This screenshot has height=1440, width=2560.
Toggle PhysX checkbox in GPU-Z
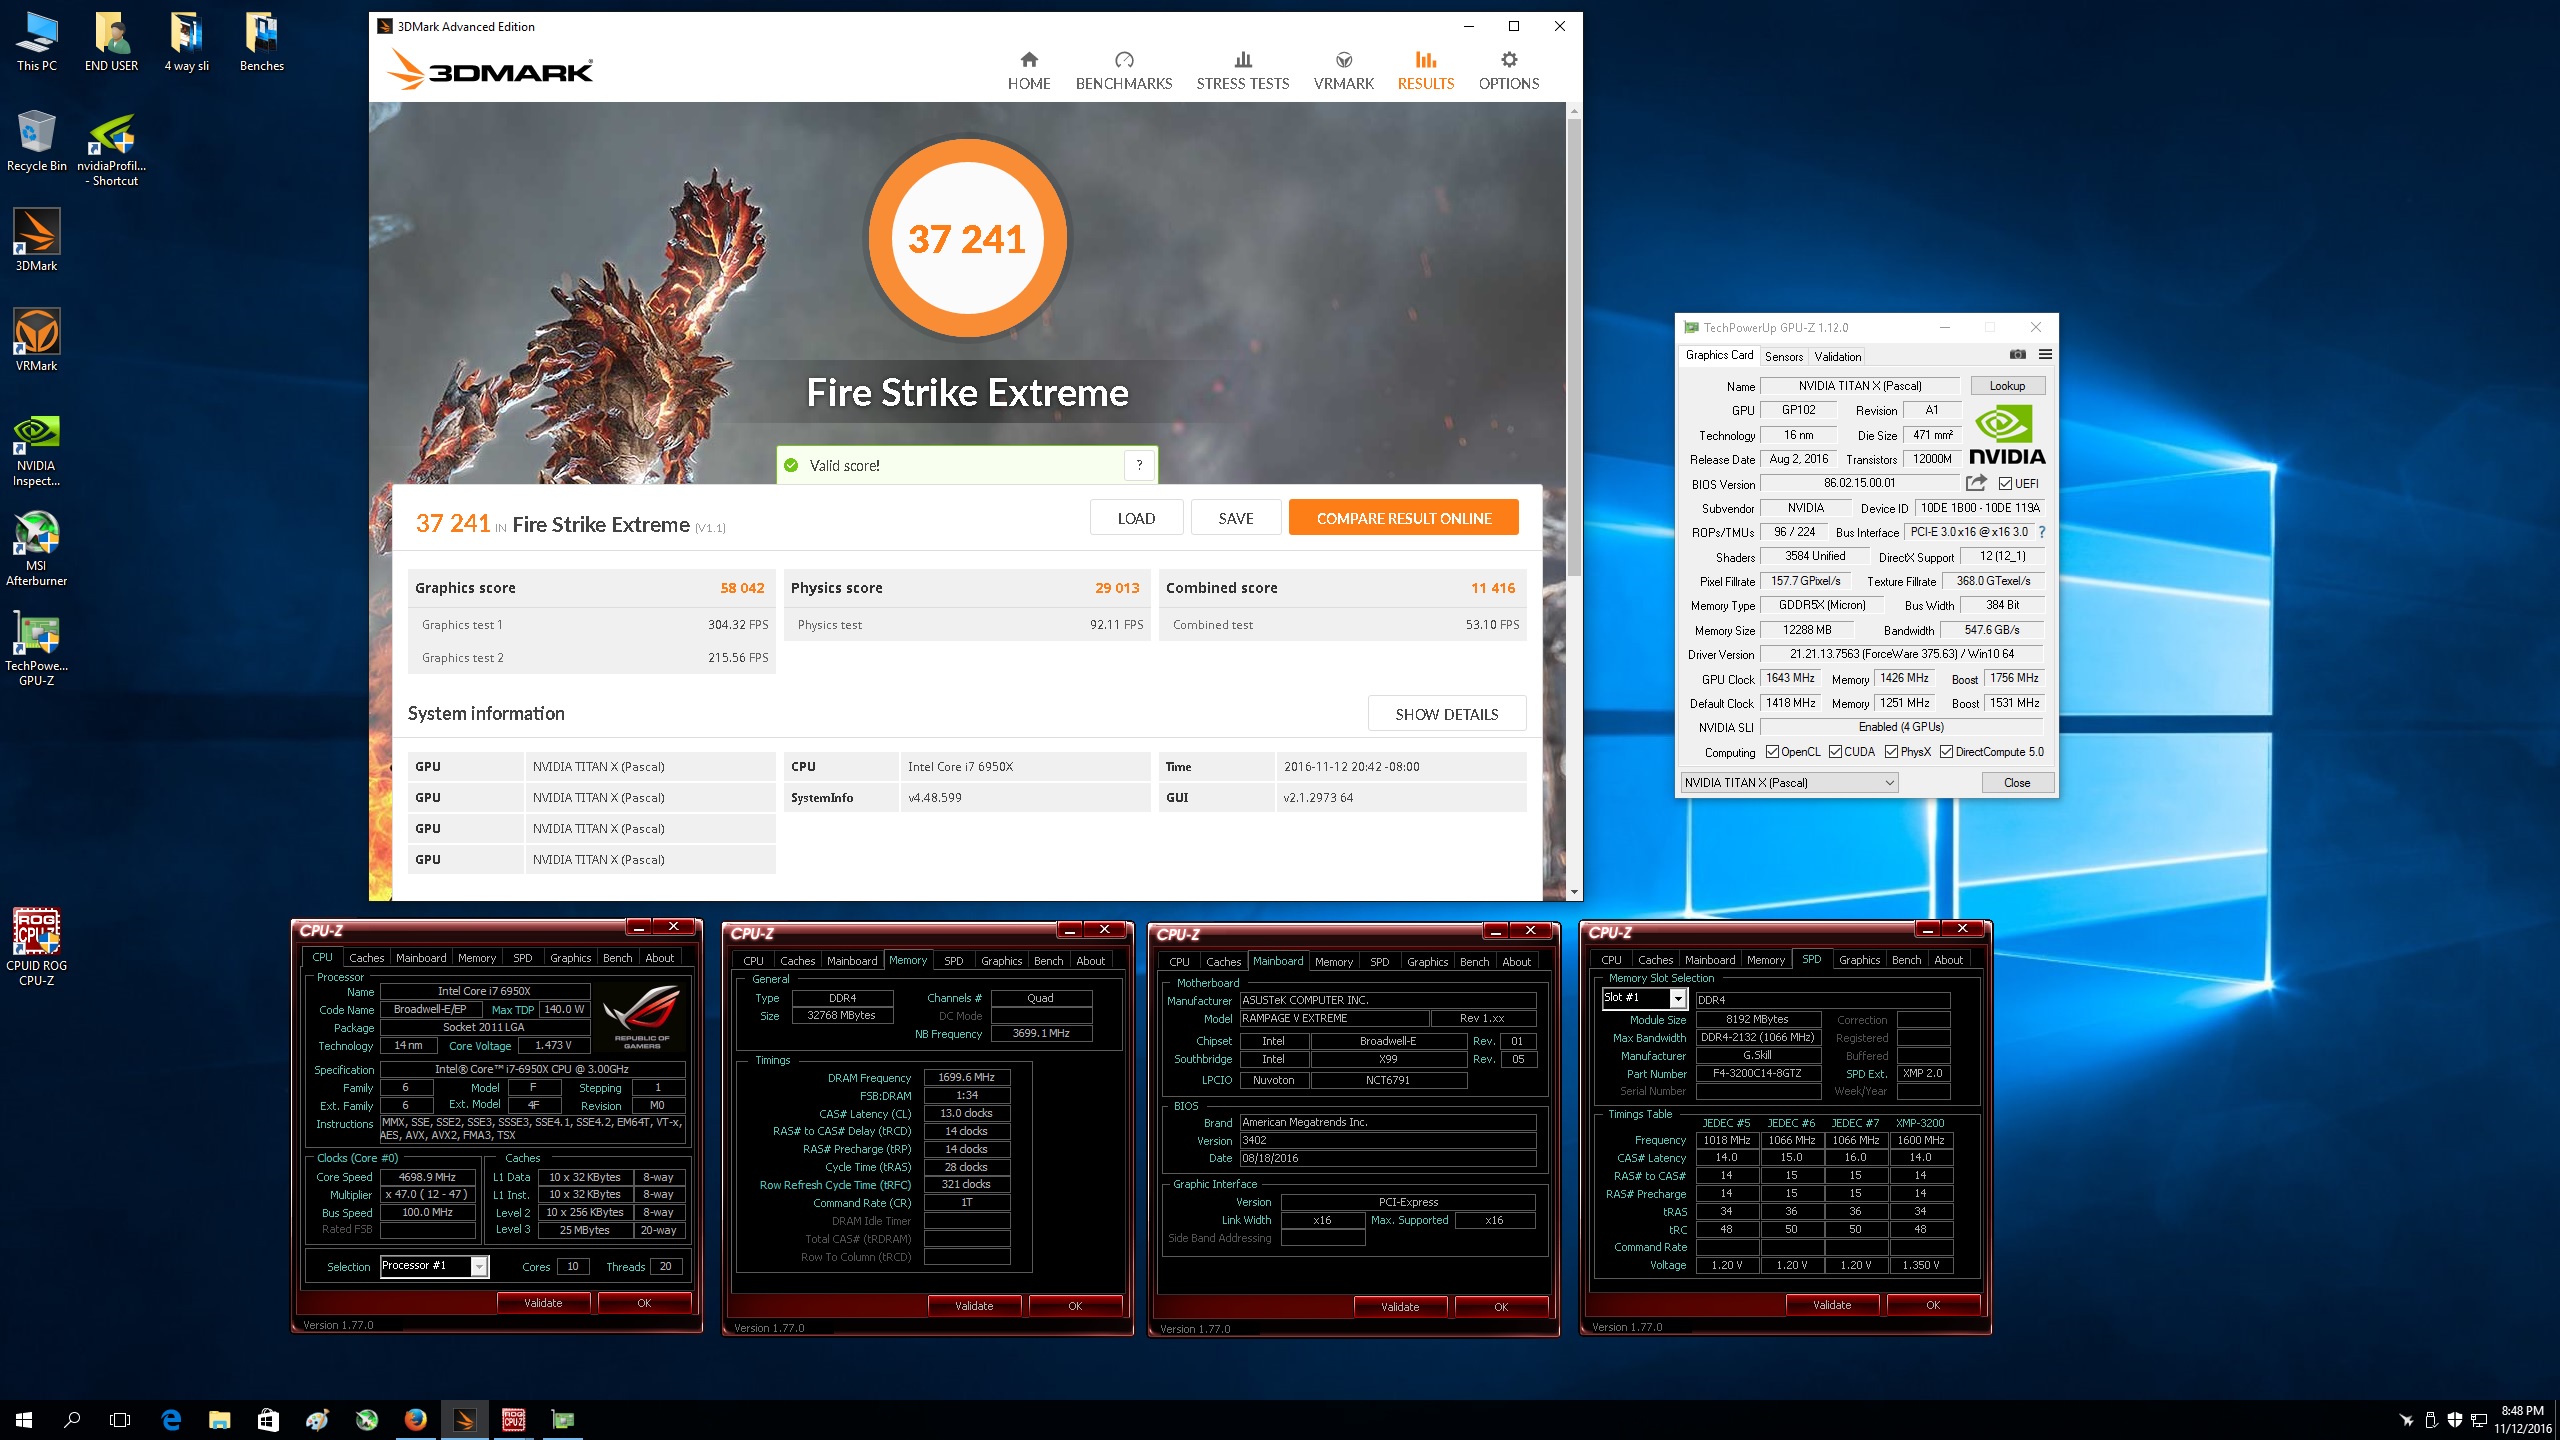pyautogui.click(x=1892, y=752)
